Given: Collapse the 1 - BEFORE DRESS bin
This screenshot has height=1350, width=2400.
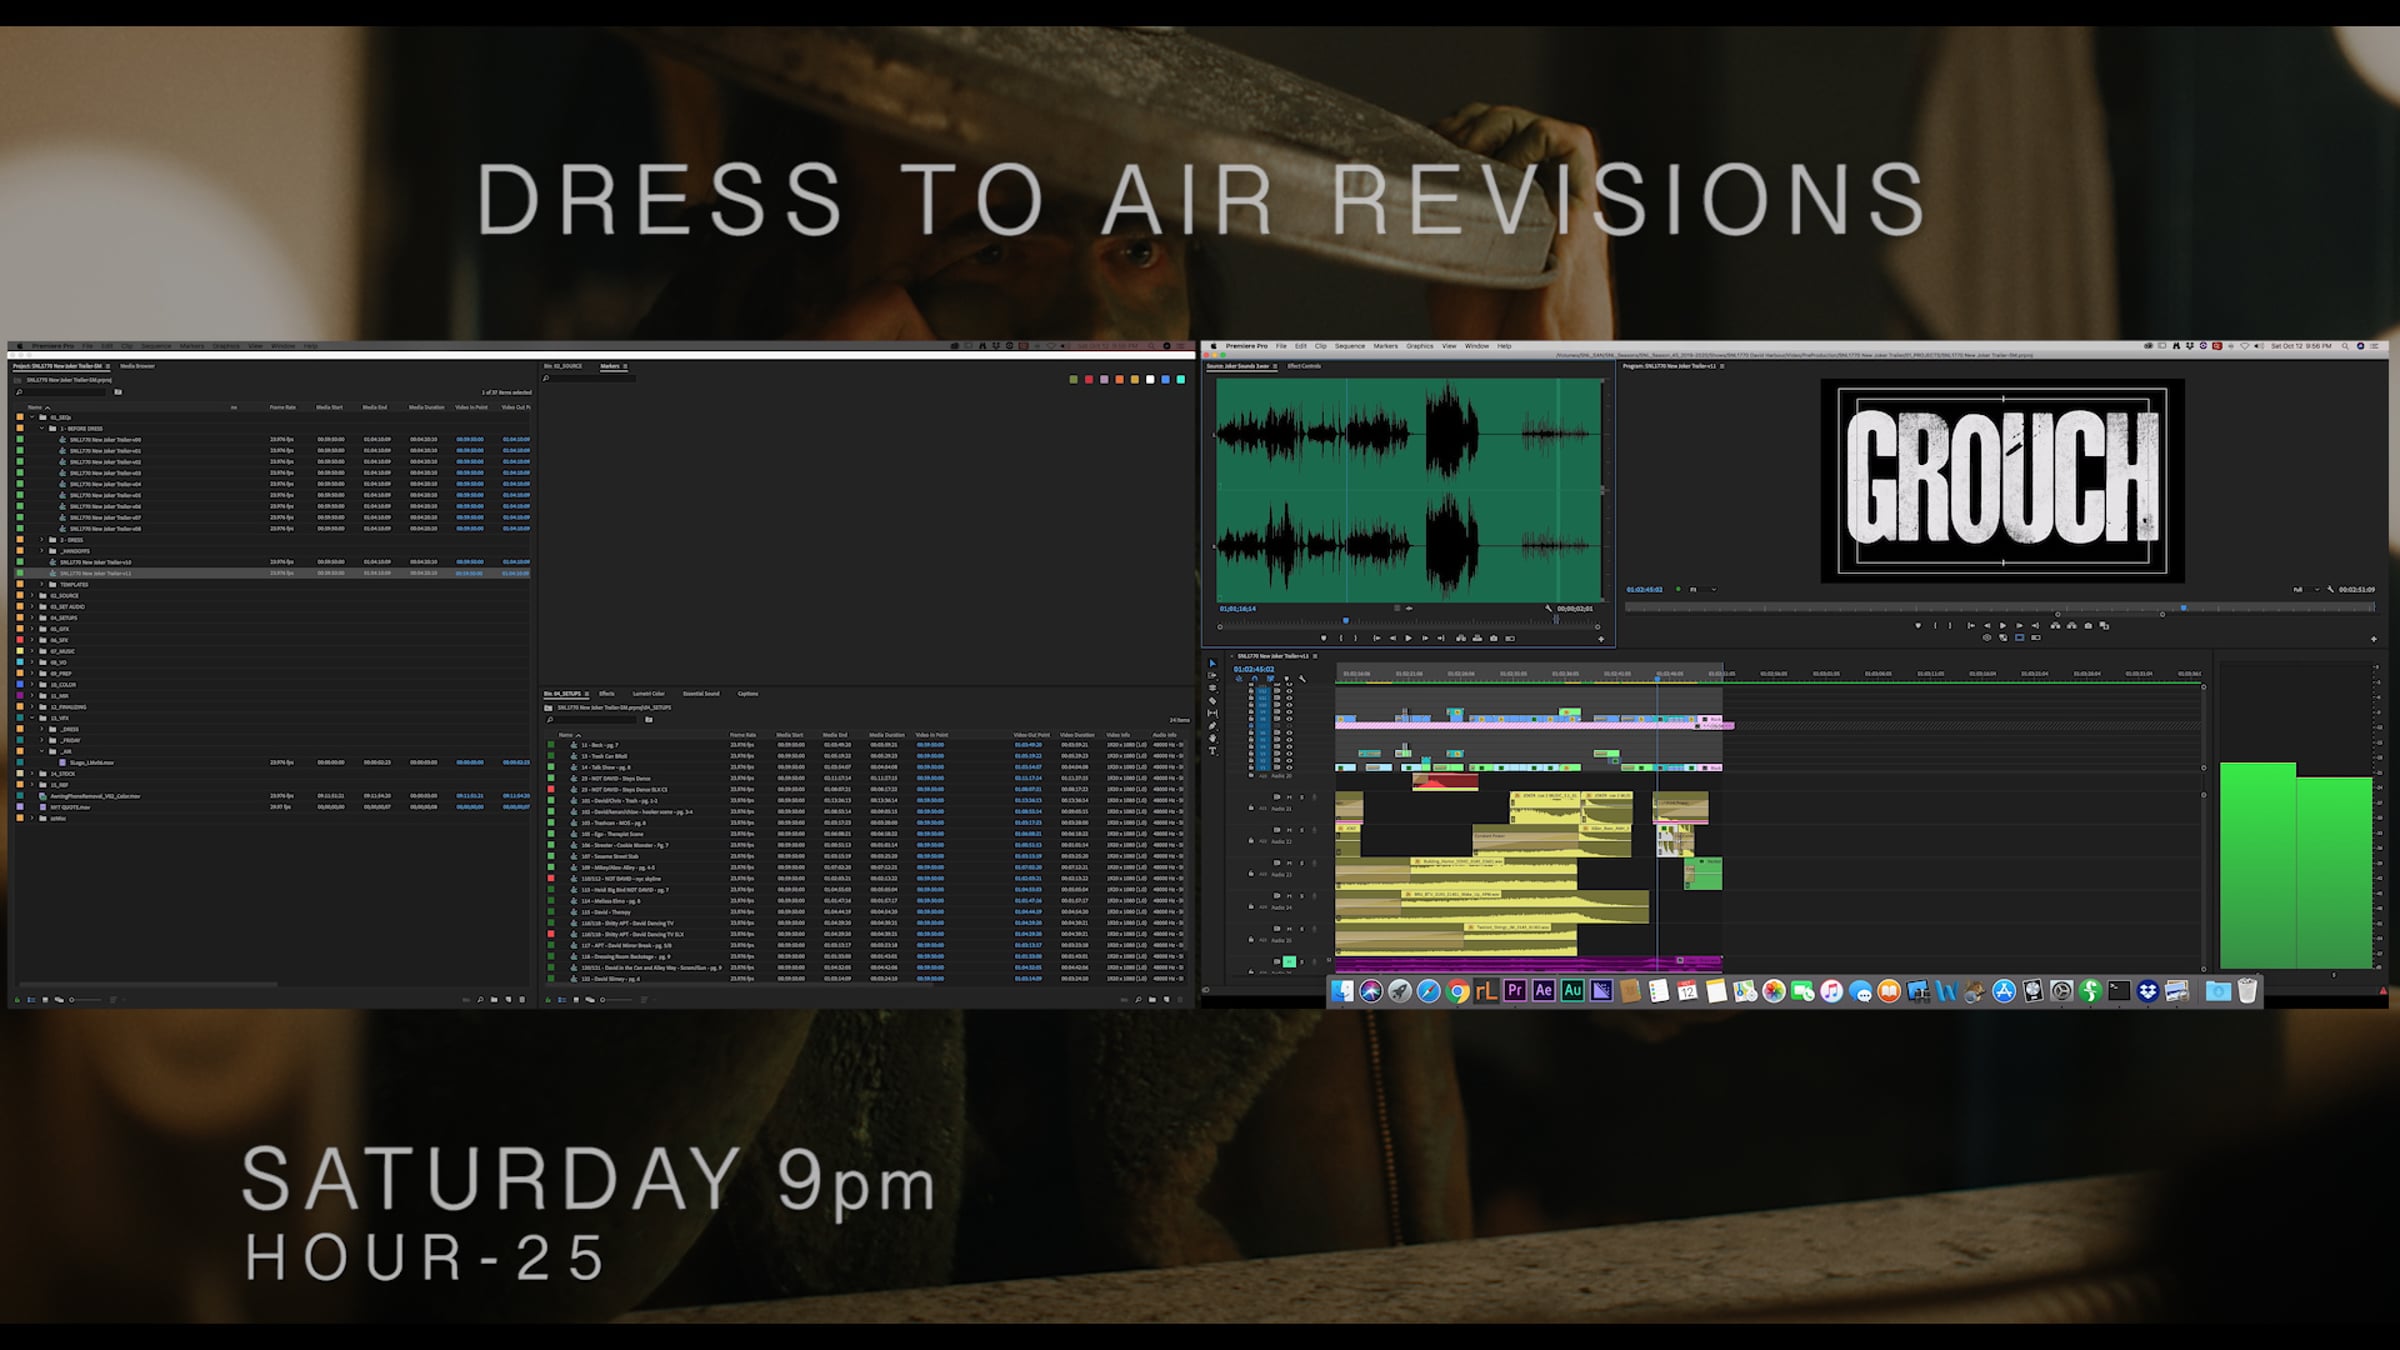Looking at the screenshot, I should [x=42, y=428].
